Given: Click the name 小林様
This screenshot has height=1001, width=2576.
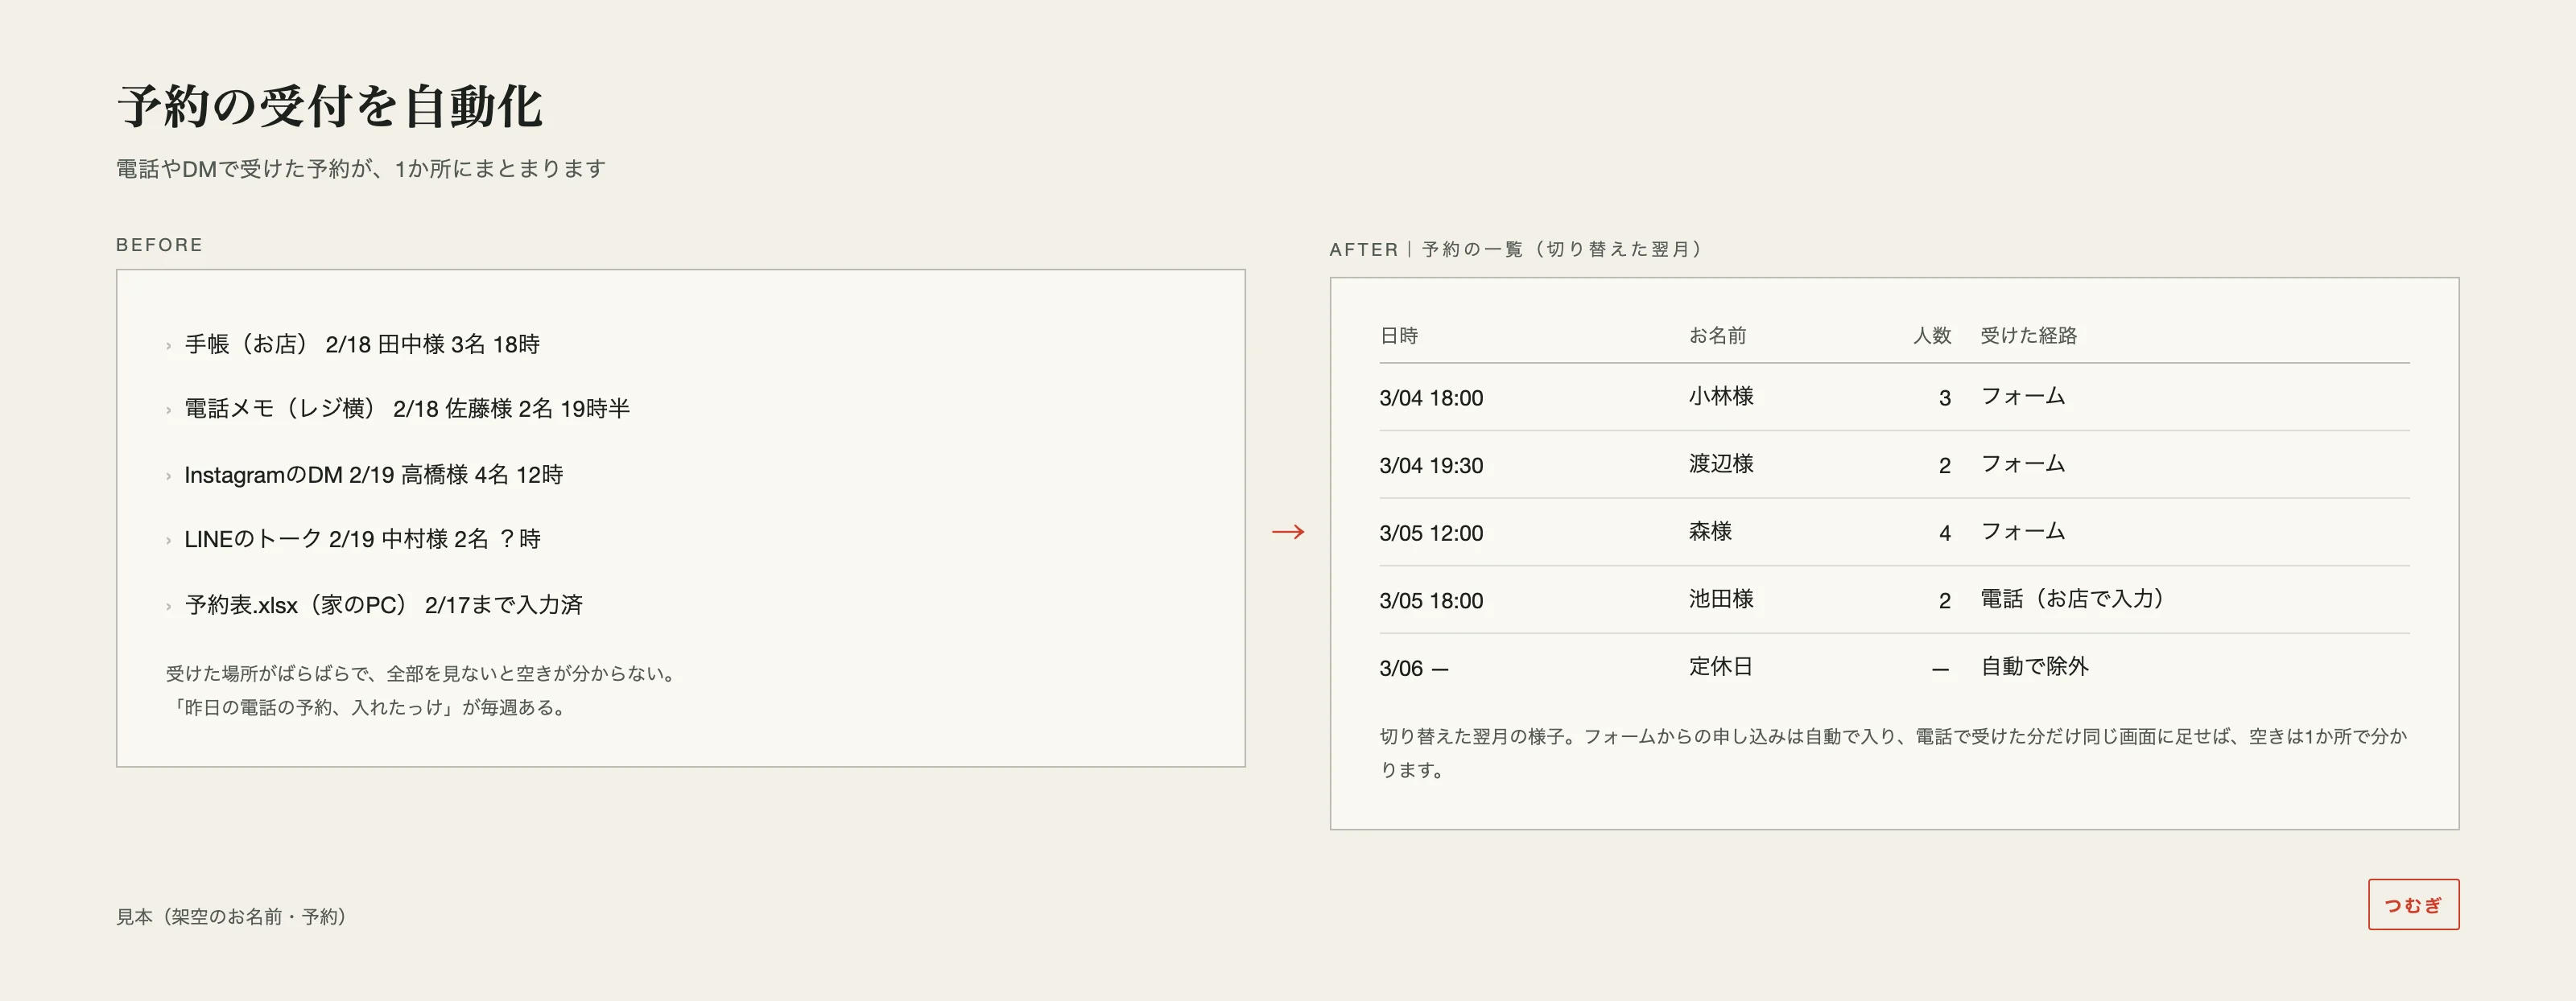Looking at the screenshot, I should coord(1721,397).
